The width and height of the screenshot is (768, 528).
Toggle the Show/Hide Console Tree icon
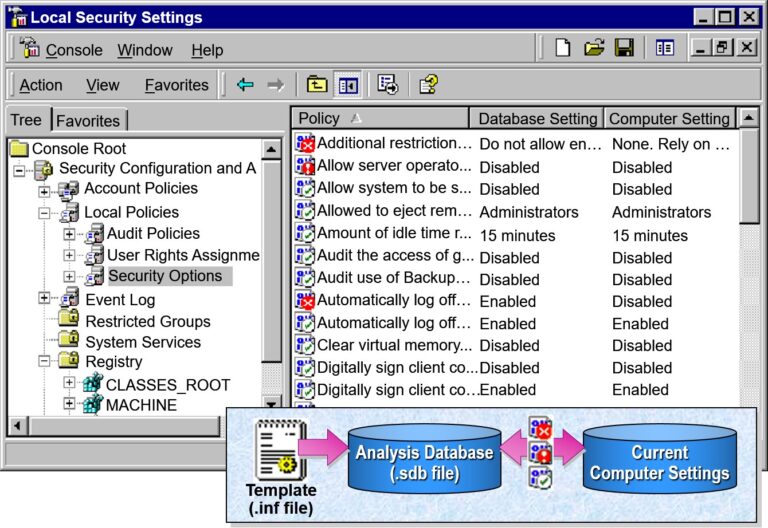pos(348,86)
